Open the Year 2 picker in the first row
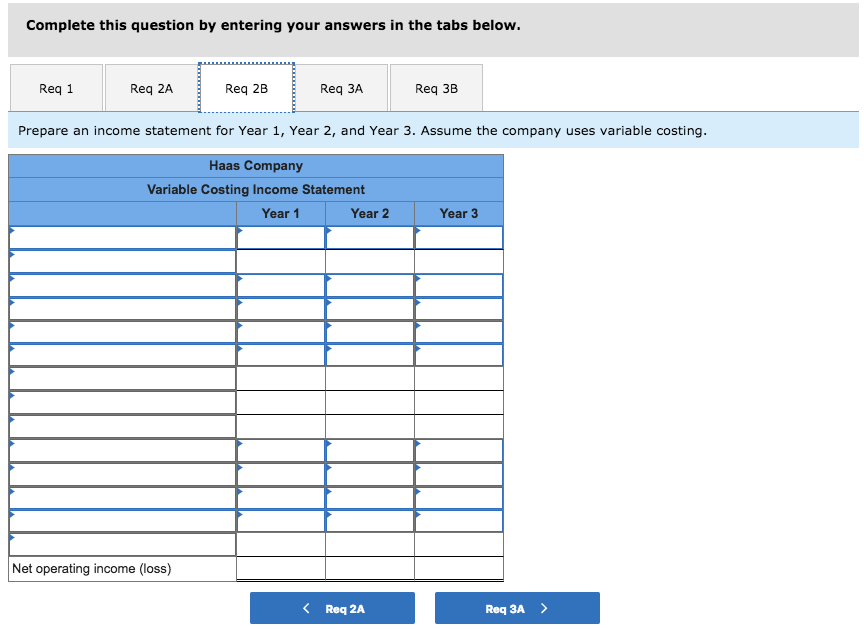Screen dimensions: 864x629 click(369, 237)
